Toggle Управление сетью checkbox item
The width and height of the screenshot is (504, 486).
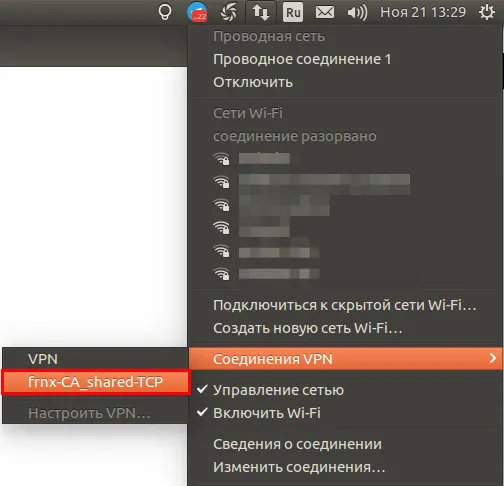point(345,390)
